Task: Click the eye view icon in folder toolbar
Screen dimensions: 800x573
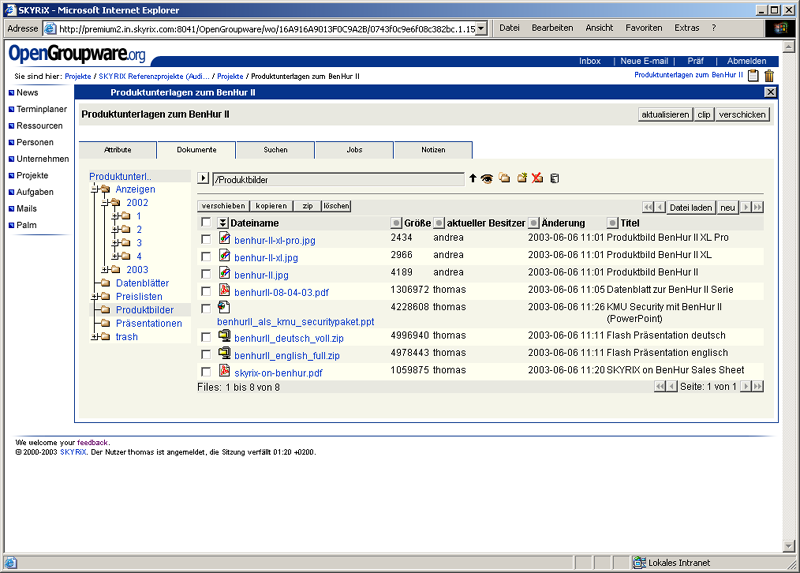Action: pyautogui.click(x=487, y=179)
